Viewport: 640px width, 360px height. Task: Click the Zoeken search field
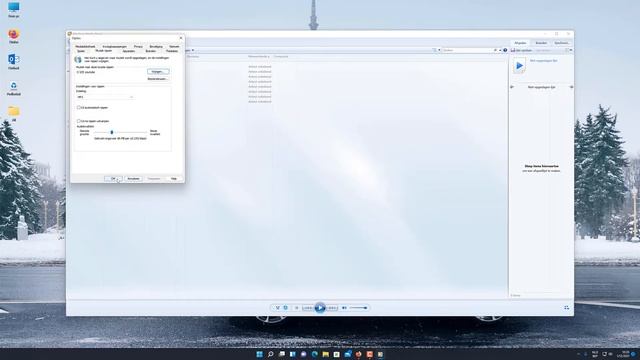coord(469,50)
